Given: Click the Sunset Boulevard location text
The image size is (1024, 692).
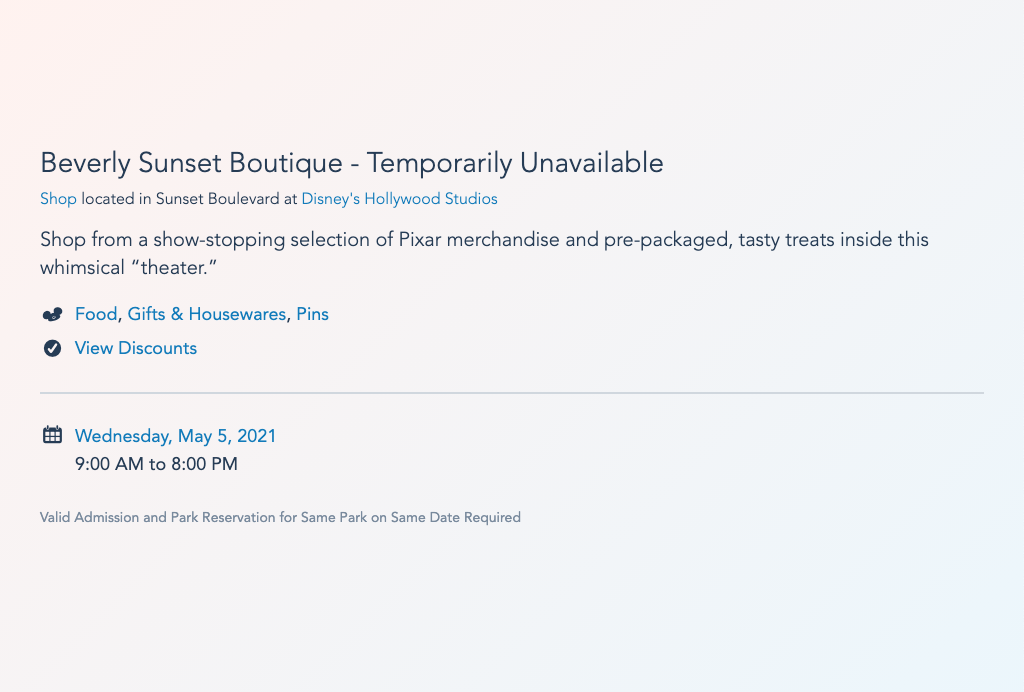Looking at the screenshot, I should (x=219, y=199).
